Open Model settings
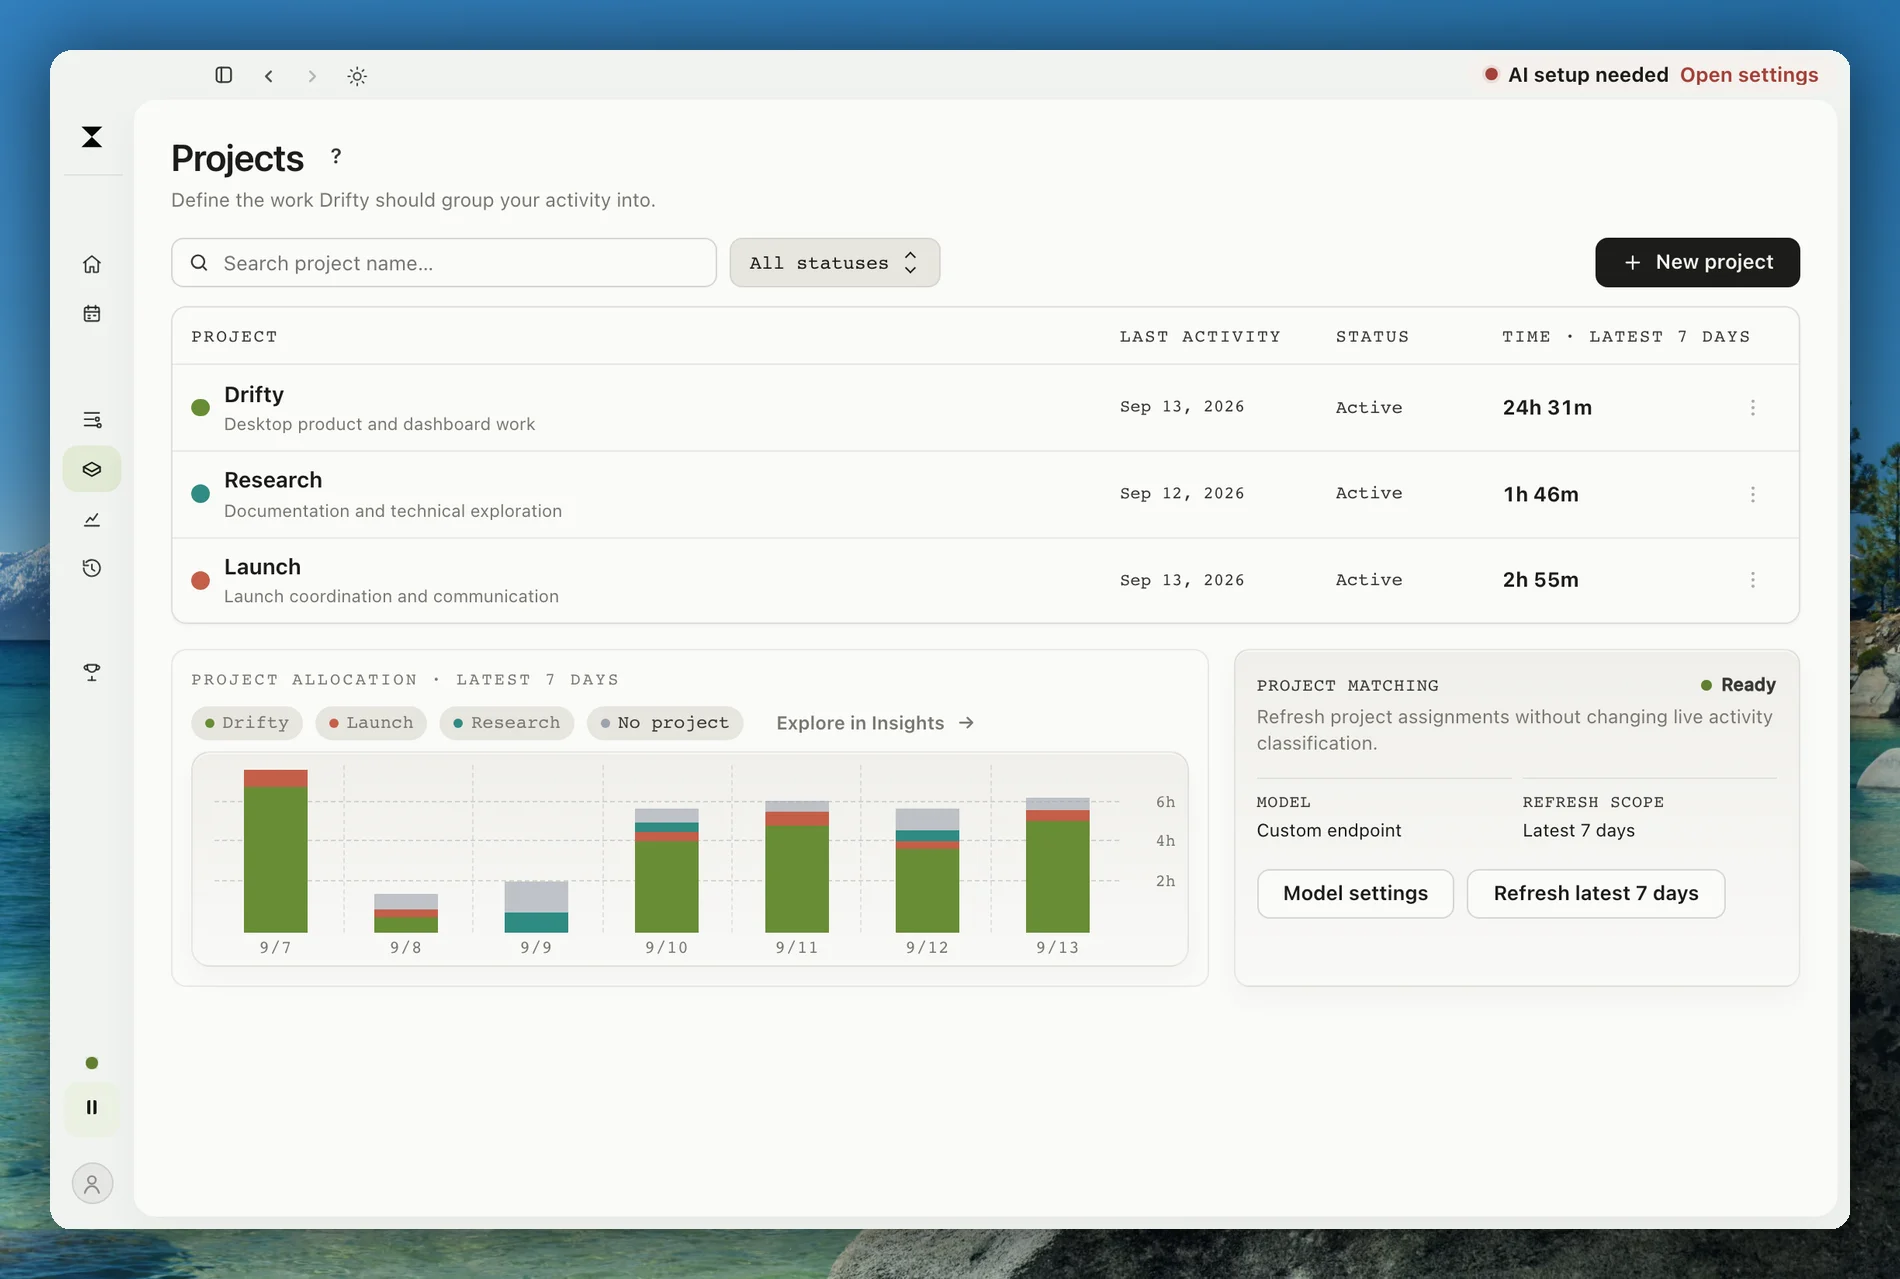The height and width of the screenshot is (1279, 1900). (1355, 894)
